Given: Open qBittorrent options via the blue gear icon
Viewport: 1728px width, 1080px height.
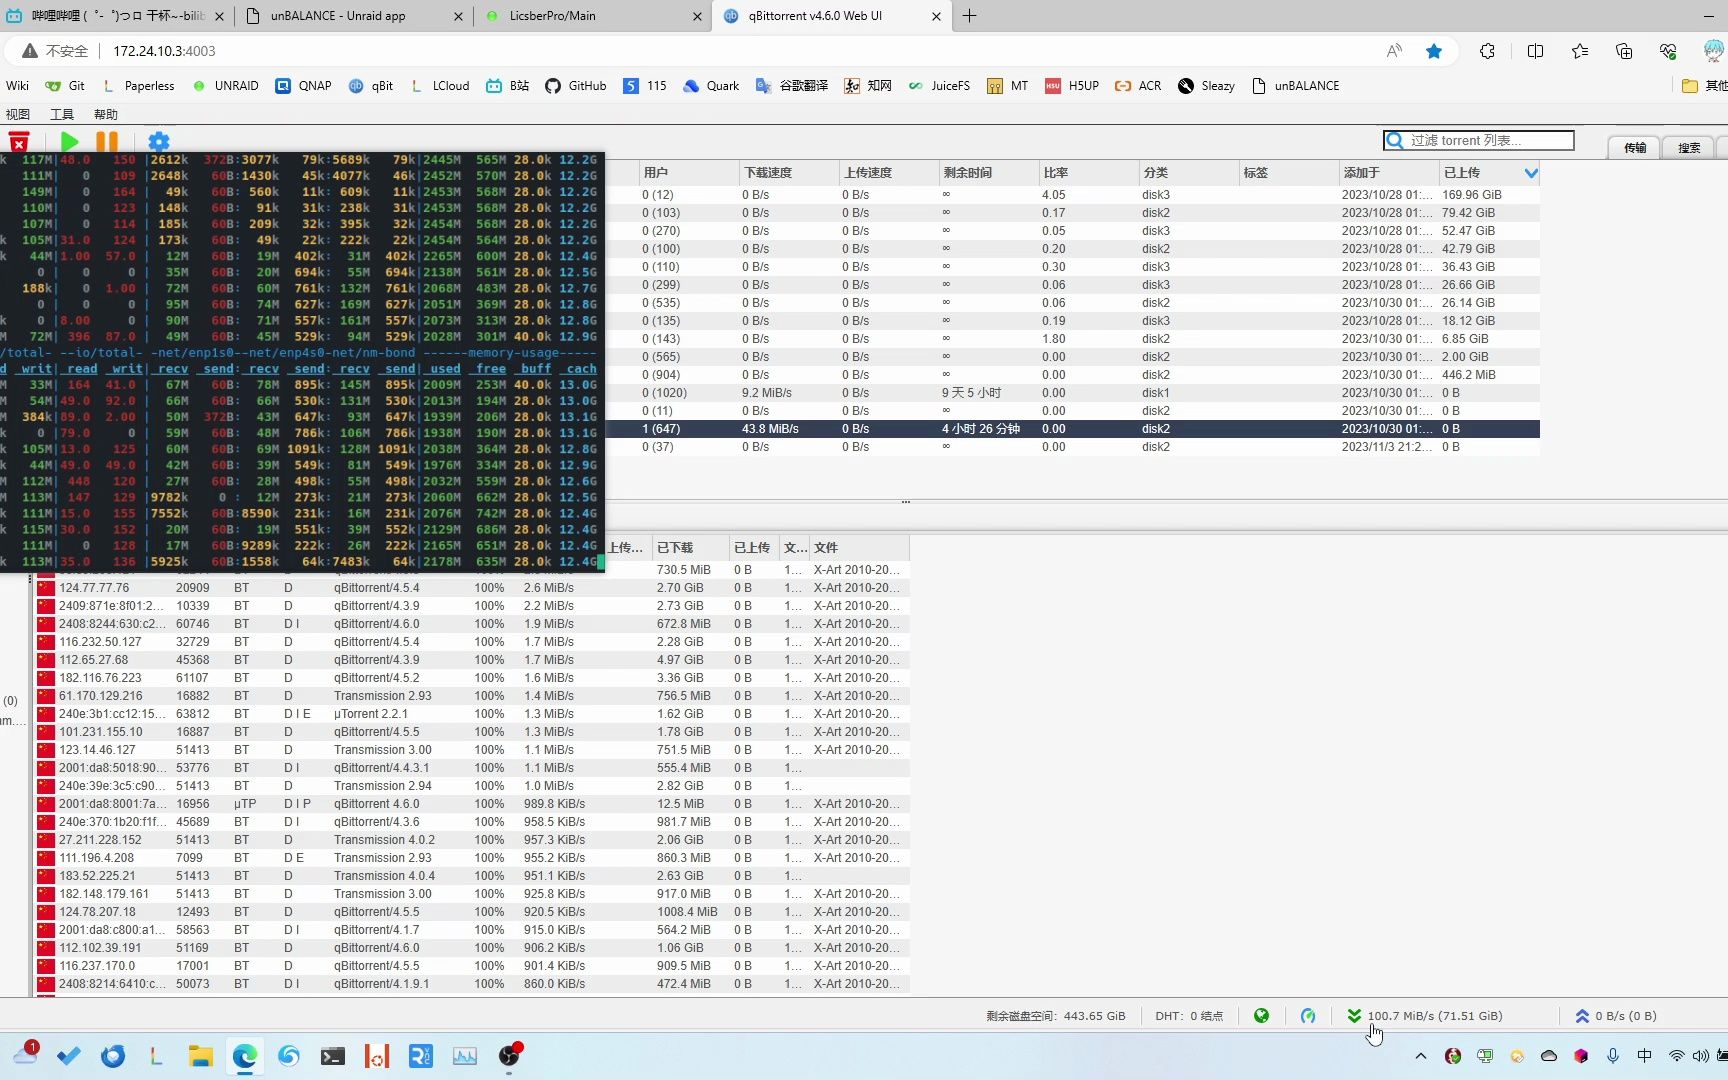Looking at the screenshot, I should click(159, 142).
